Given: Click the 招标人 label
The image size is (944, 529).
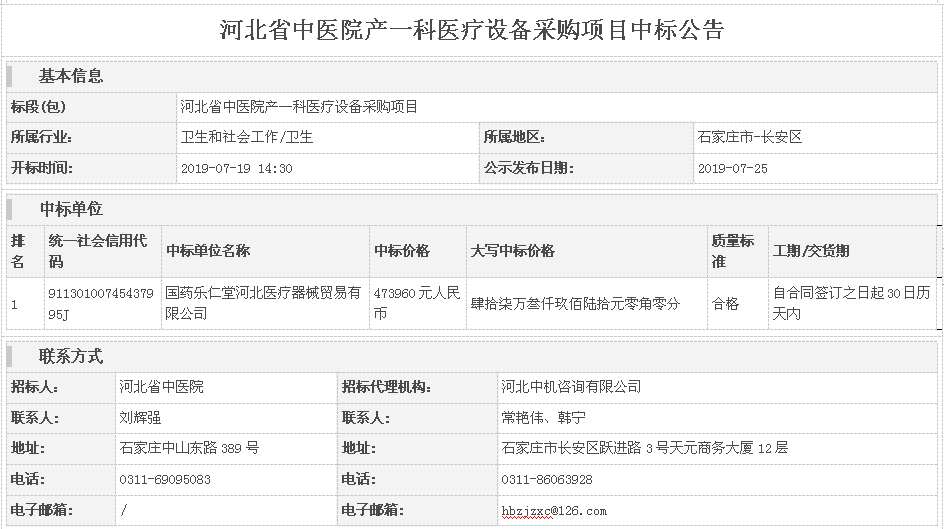Looking at the screenshot, I should click(x=34, y=387).
